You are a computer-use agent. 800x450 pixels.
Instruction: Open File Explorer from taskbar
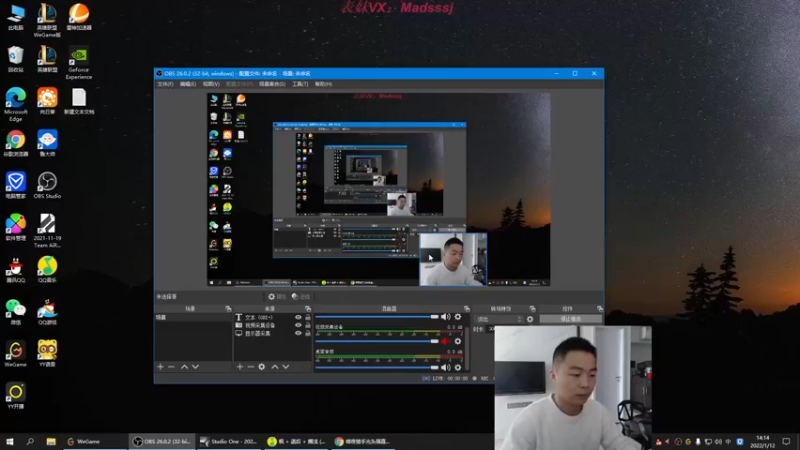[x=51, y=441]
